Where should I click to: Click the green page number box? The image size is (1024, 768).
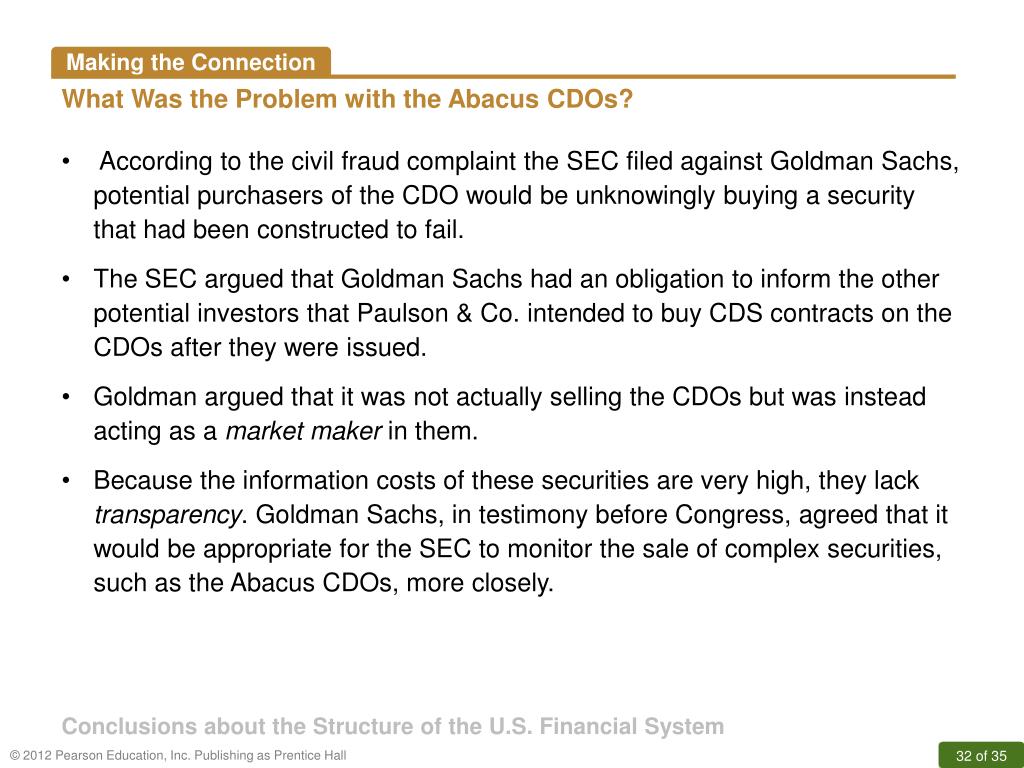click(x=981, y=756)
